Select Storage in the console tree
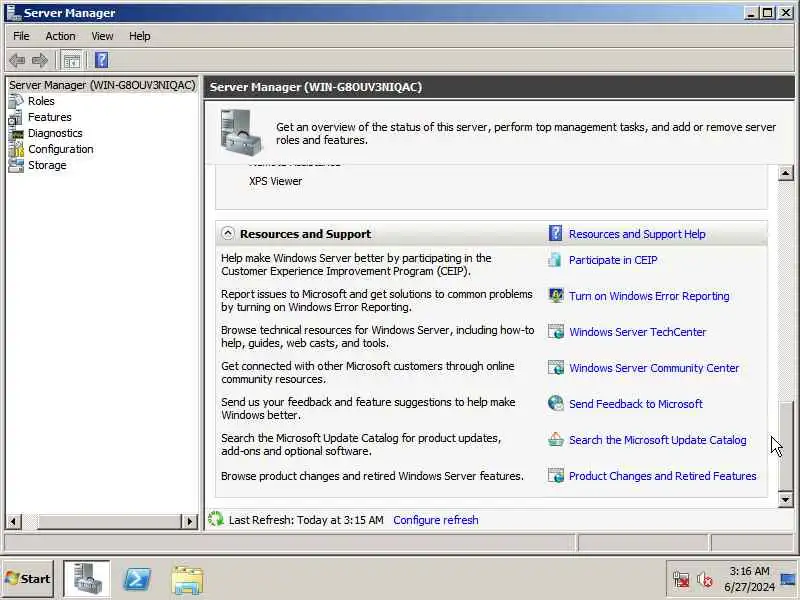 point(47,165)
